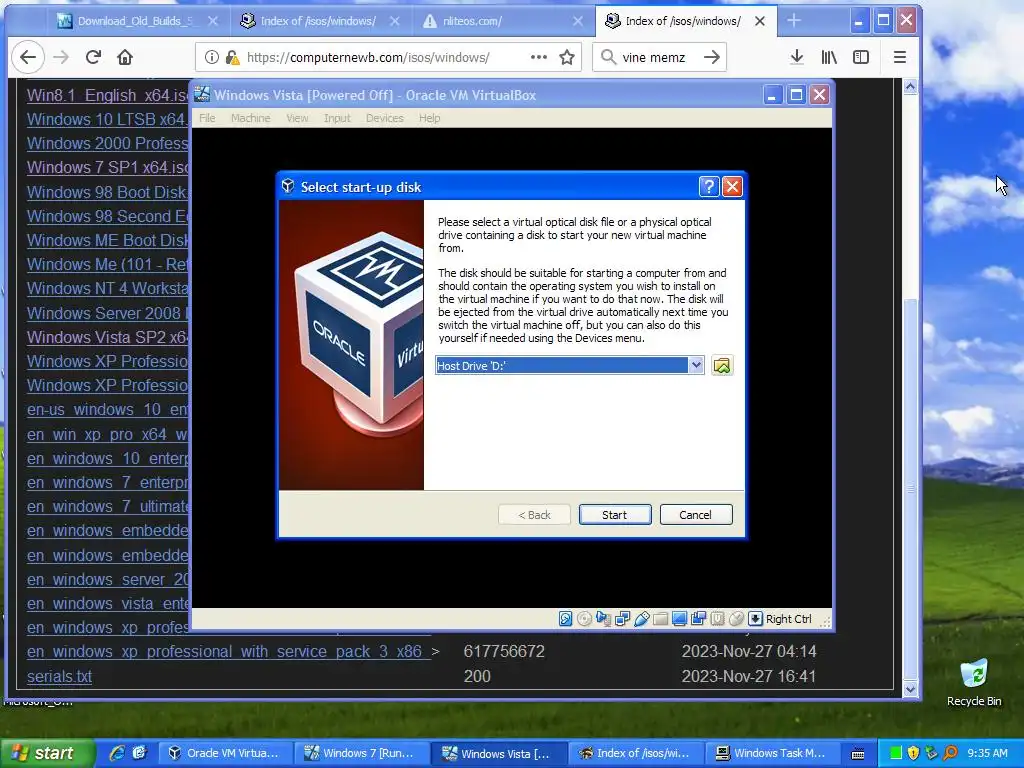Bookmark this page with star icon

(x=567, y=57)
